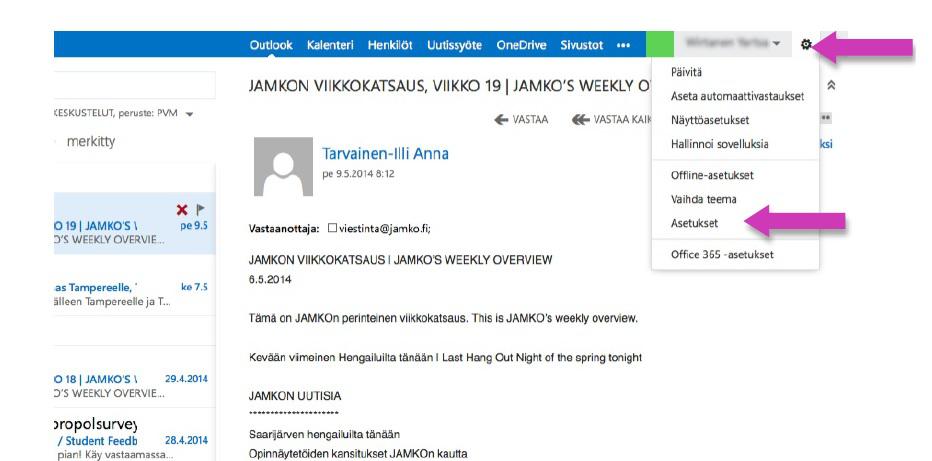
Task: Open the settings gear menu
Action: (806, 45)
